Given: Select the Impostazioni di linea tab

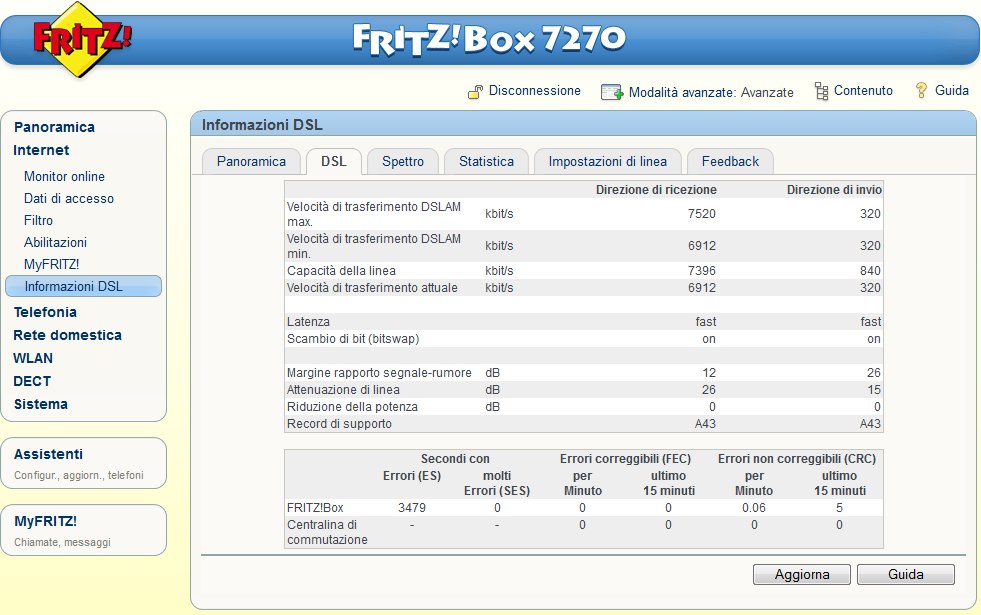Looking at the screenshot, I should click(608, 161).
